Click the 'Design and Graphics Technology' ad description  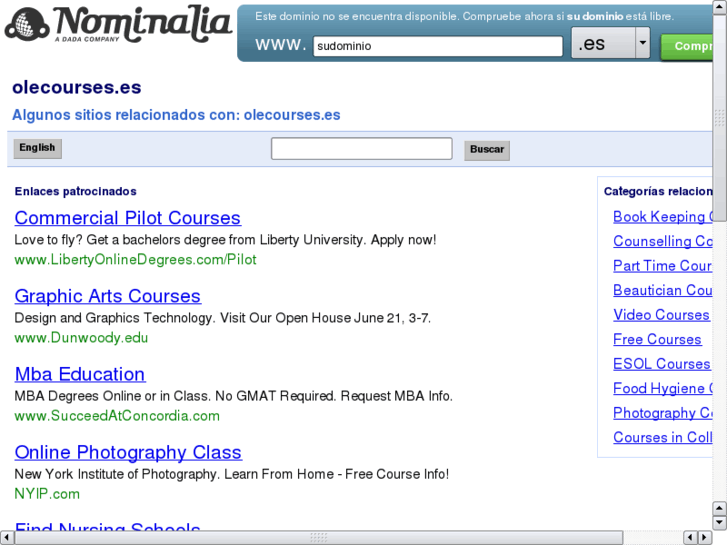(223, 318)
